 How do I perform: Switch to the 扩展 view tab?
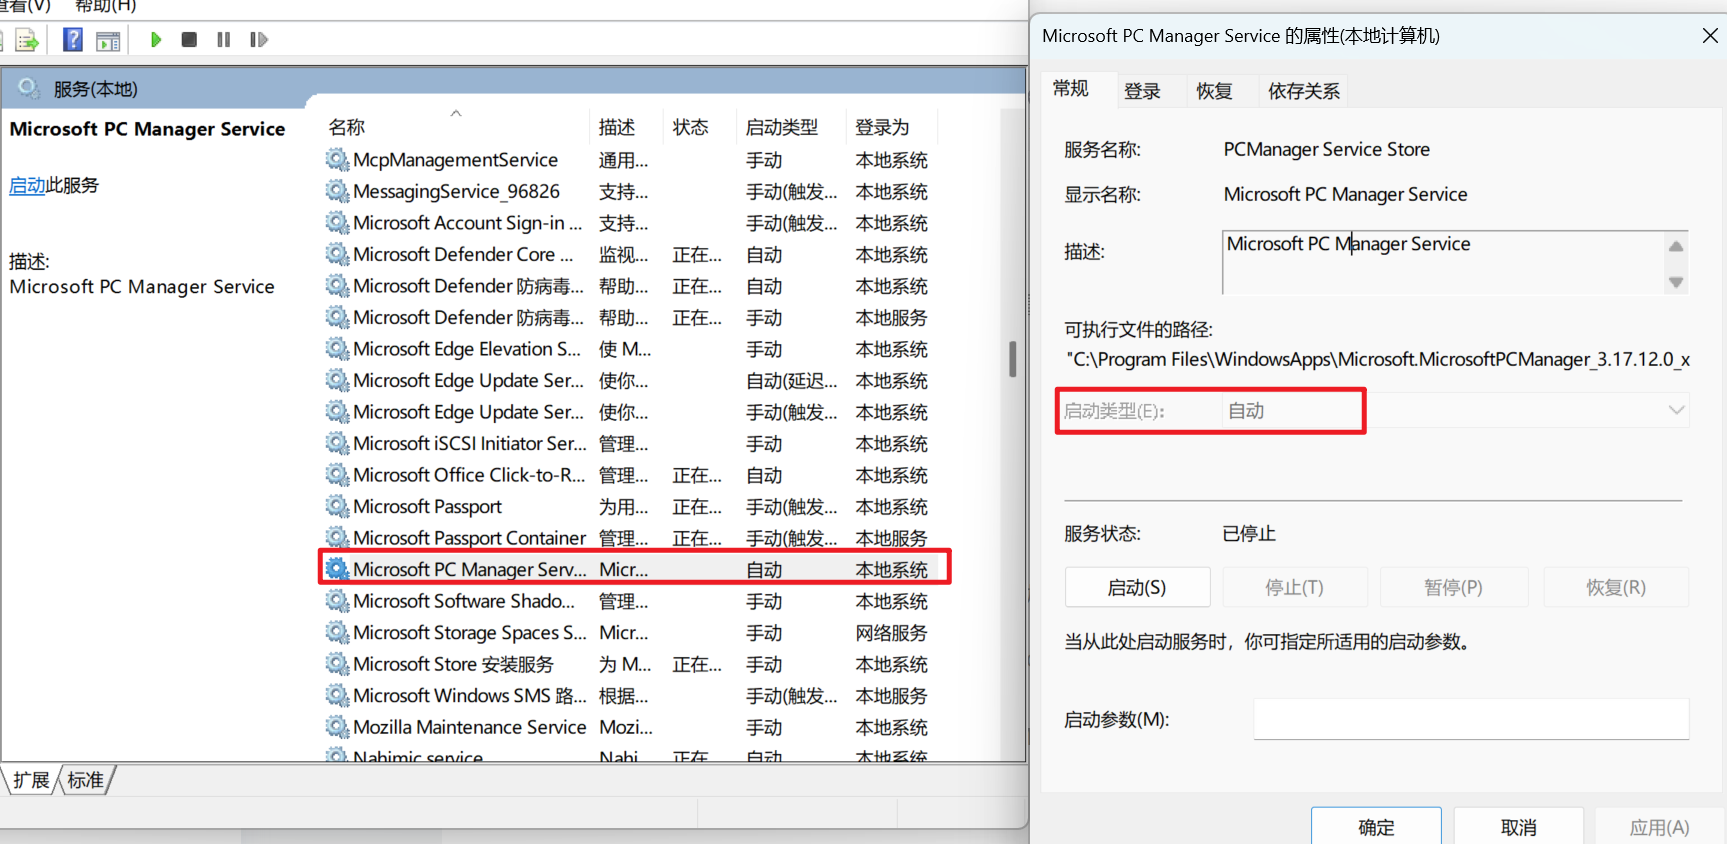(x=32, y=780)
